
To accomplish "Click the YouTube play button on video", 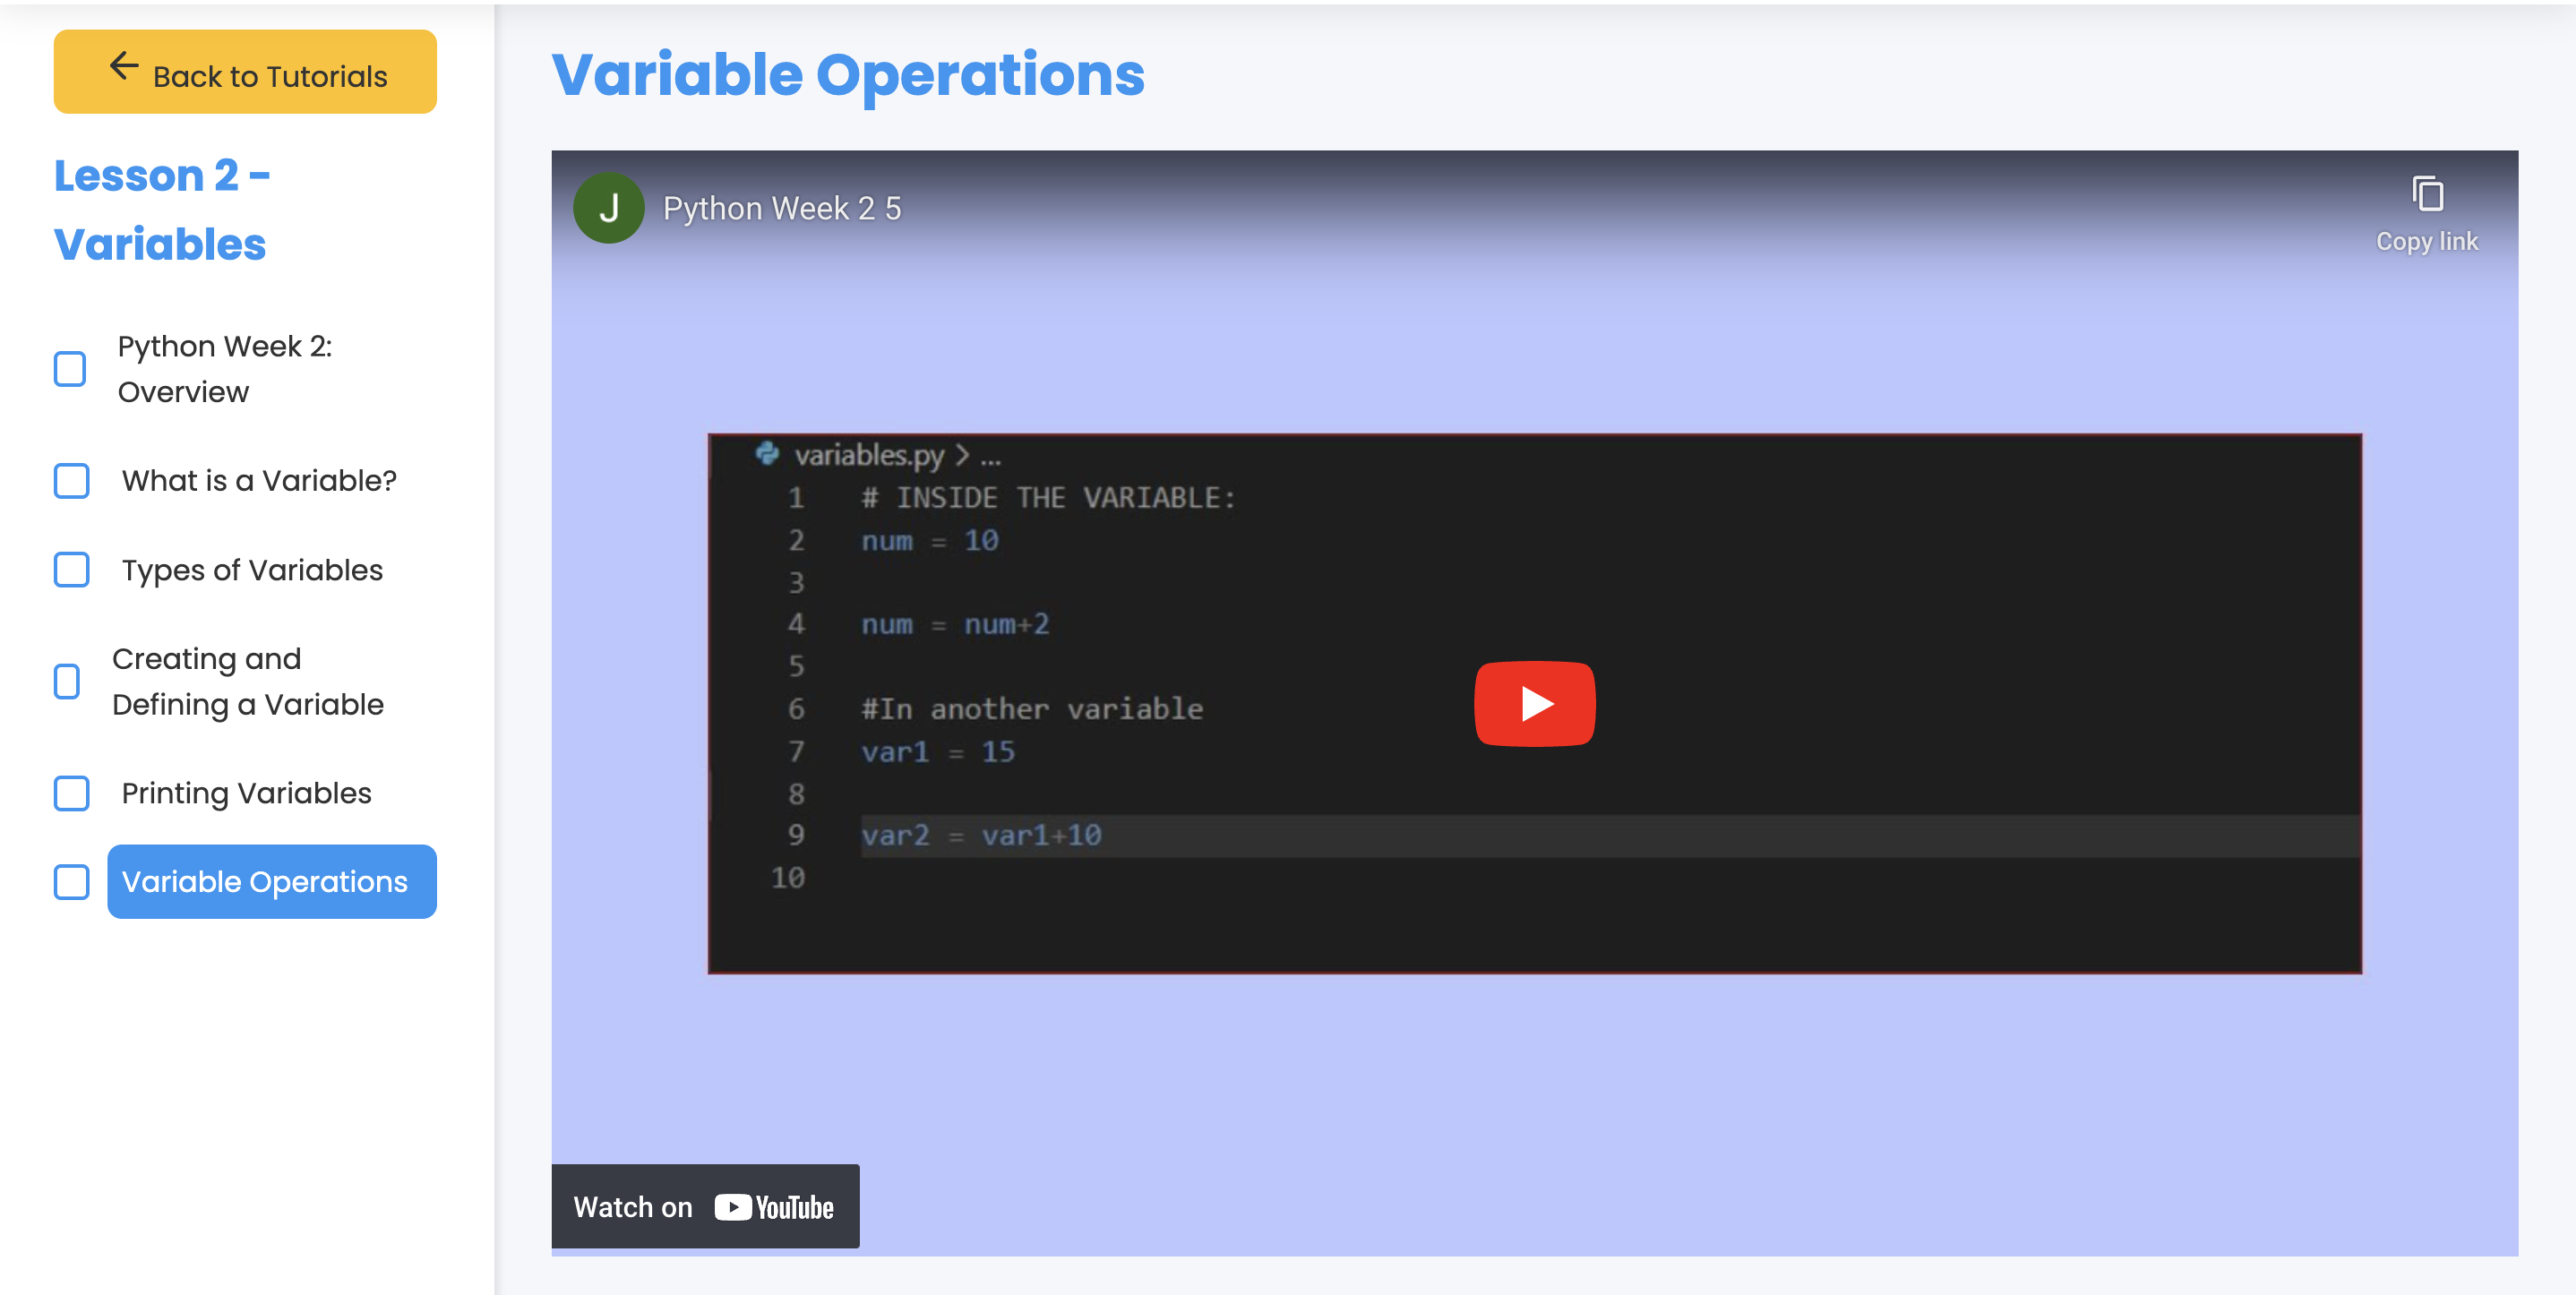I will click(1534, 702).
